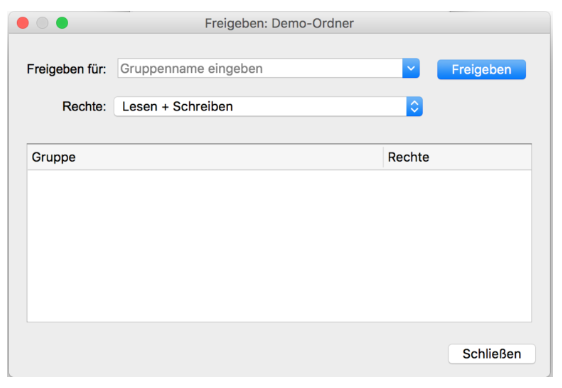The height and width of the screenshot is (388, 562).
Task: Click empty list area under Gruppe column
Action: tap(205, 246)
